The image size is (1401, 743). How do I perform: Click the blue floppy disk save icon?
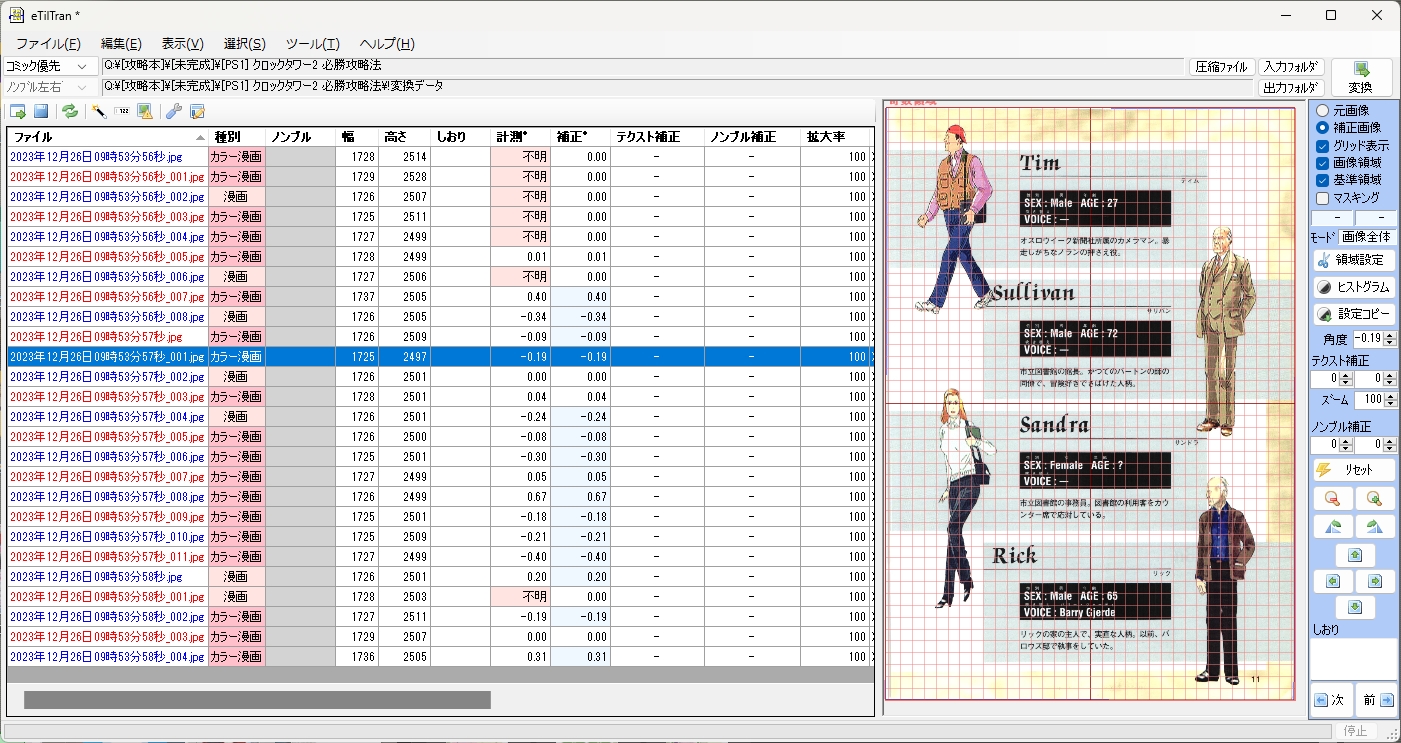42,111
